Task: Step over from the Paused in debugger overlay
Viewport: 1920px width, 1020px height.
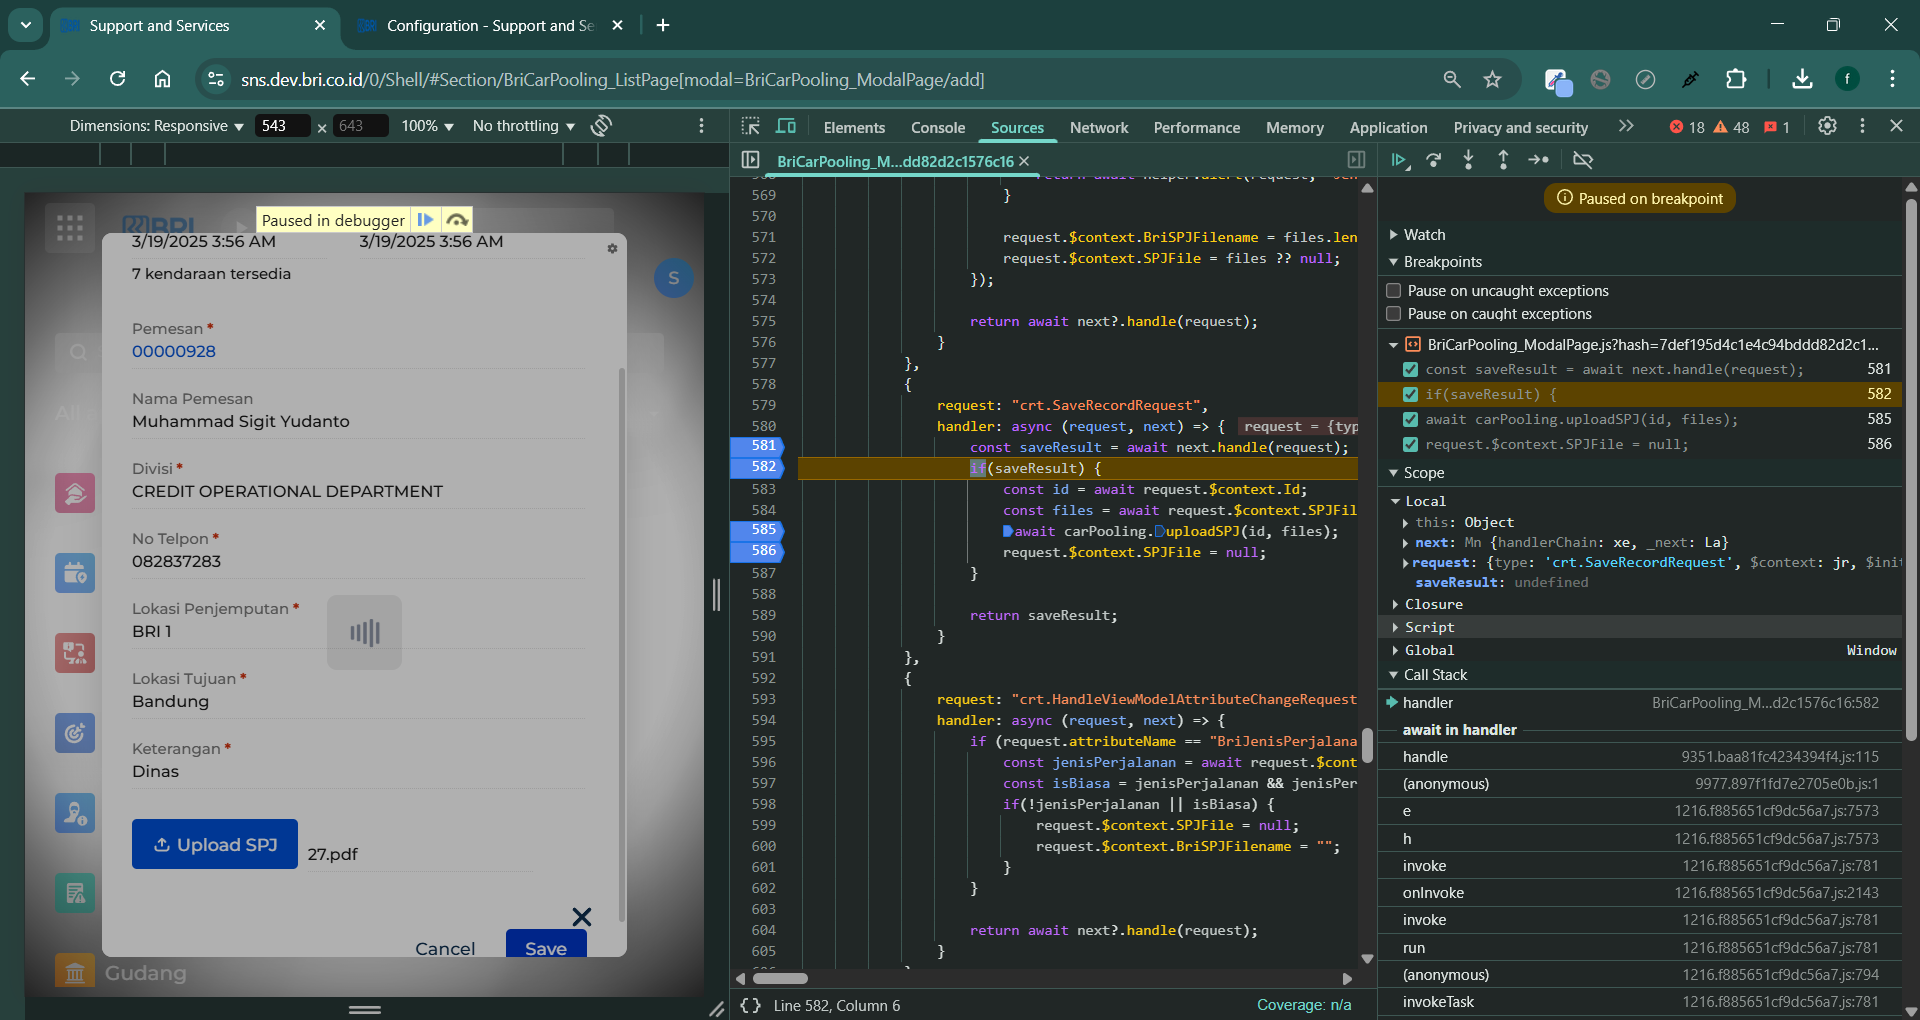Action: (x=457, y=220)
